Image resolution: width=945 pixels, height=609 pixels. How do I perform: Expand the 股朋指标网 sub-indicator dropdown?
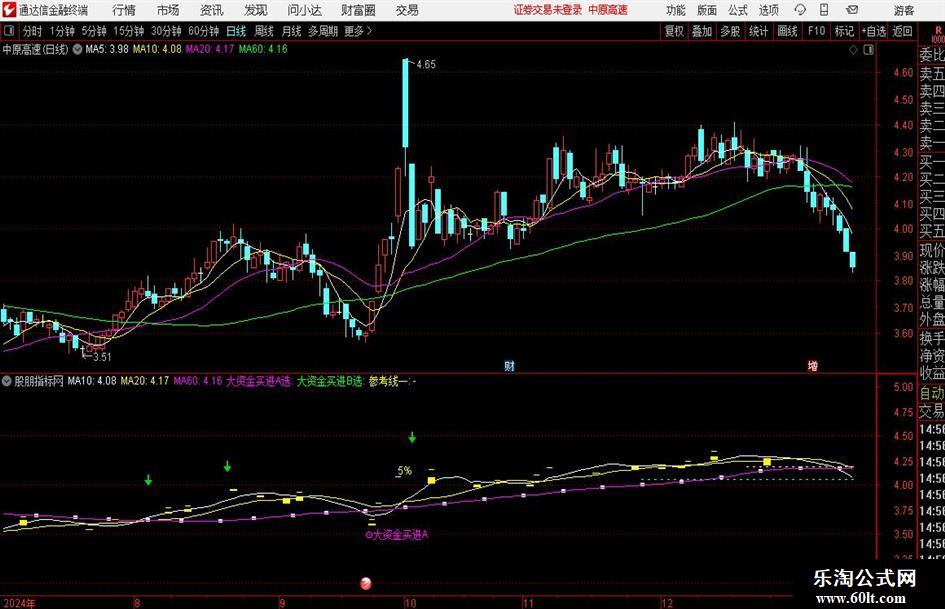pos(7,381)
